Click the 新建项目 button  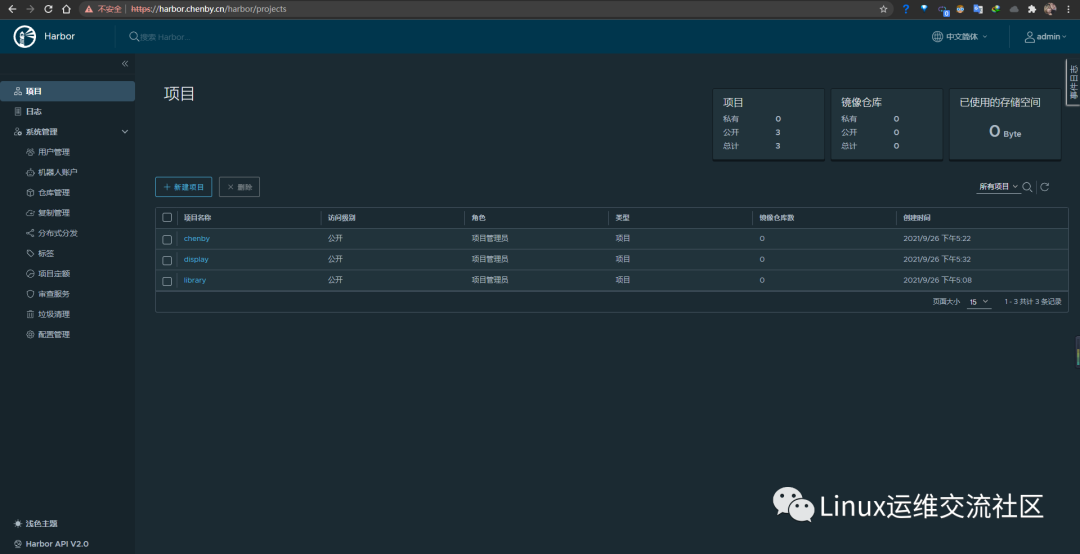(x=184, y=187)
